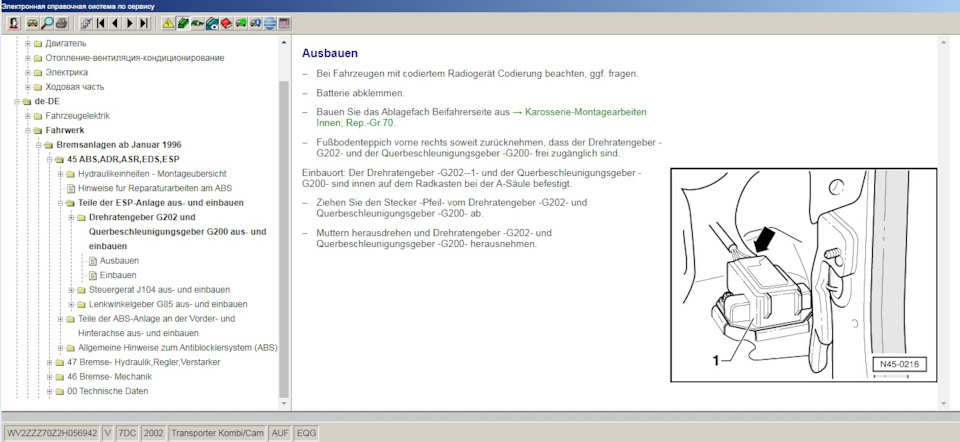960x442 pixels.
Task: Follow Karosserie-Montagearbeiten Innen; Rep.-Gr.70 link
Action: pyautogui.click(x=481, y=118)
